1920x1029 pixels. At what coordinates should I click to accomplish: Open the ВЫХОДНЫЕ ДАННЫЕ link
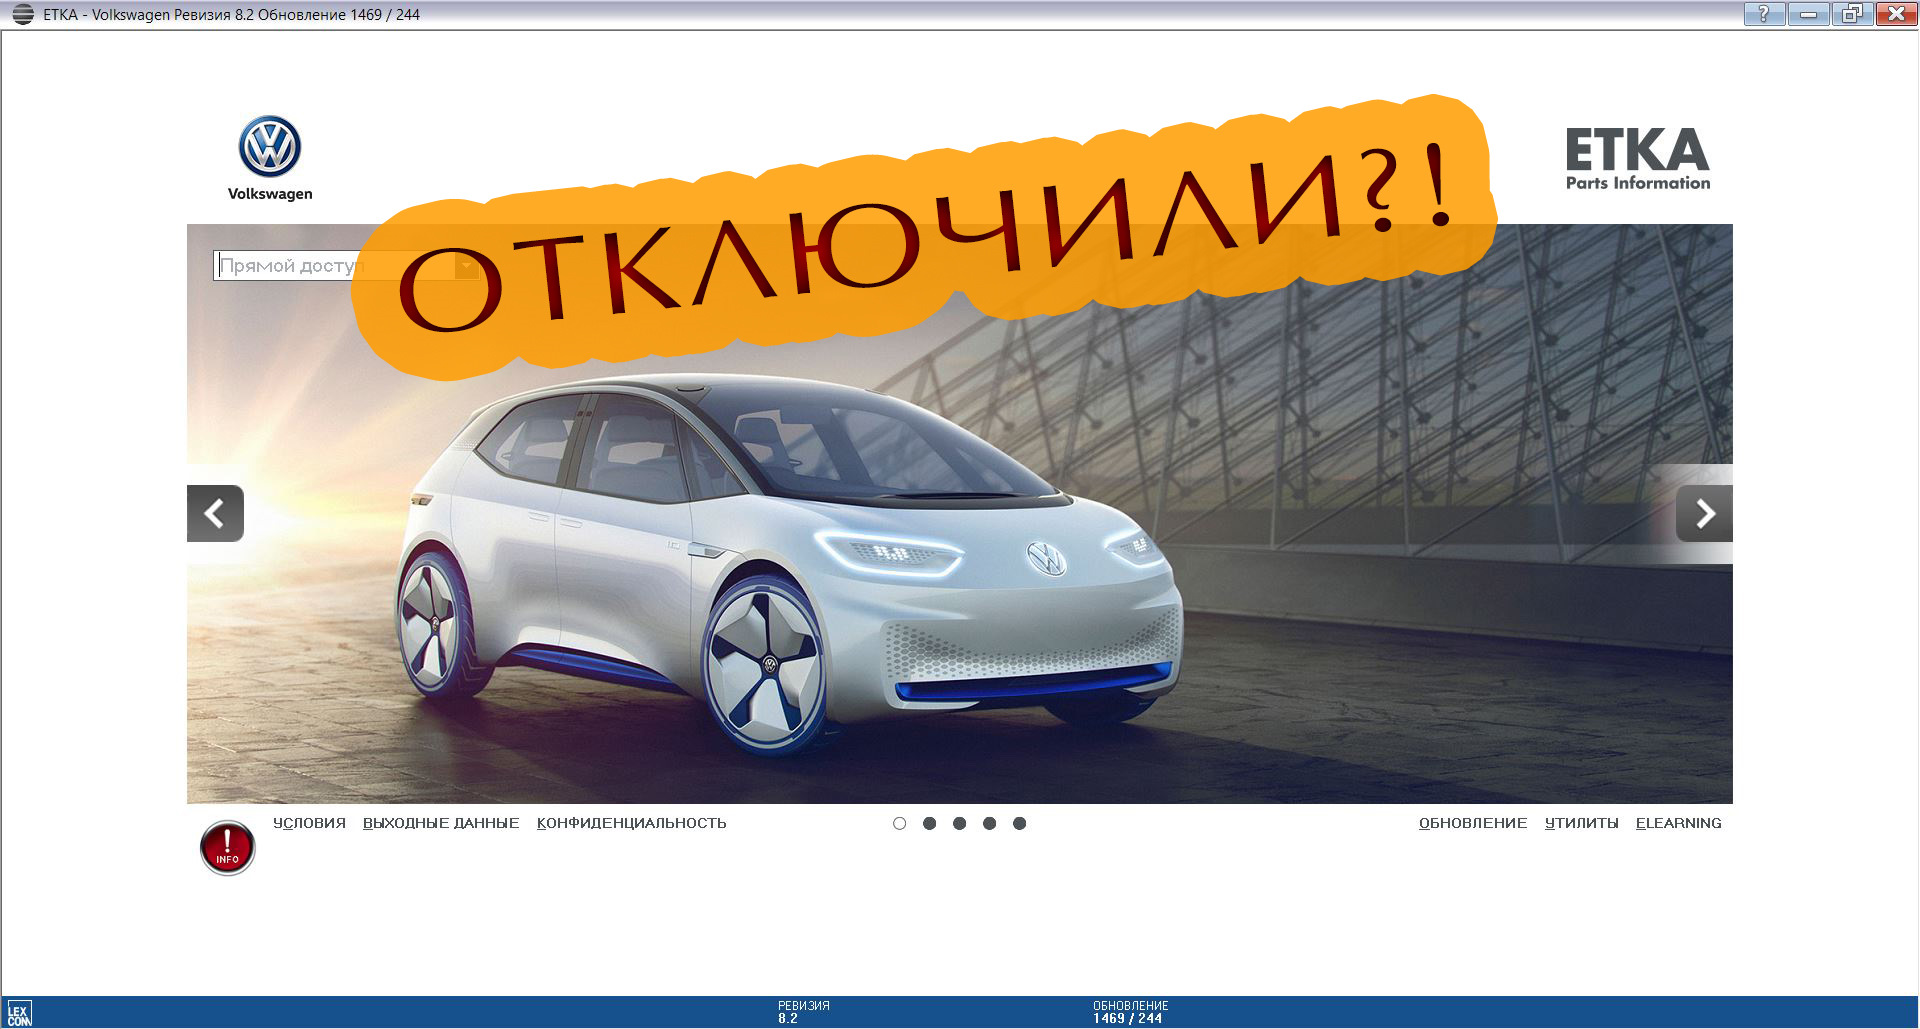pyautogui.click(x=441, y=823)
